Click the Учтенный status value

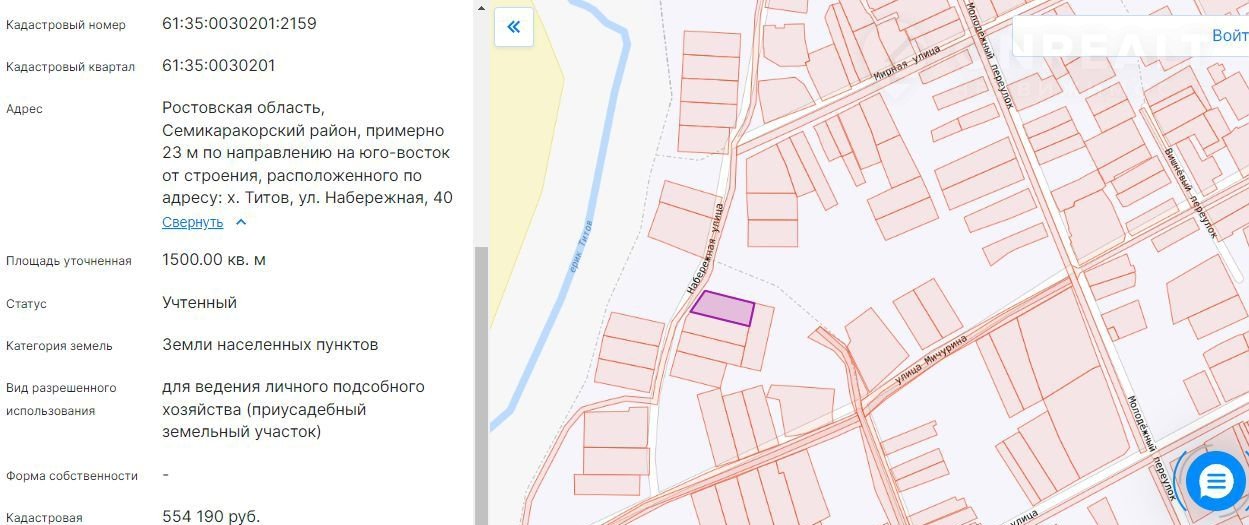pos(199,302)
